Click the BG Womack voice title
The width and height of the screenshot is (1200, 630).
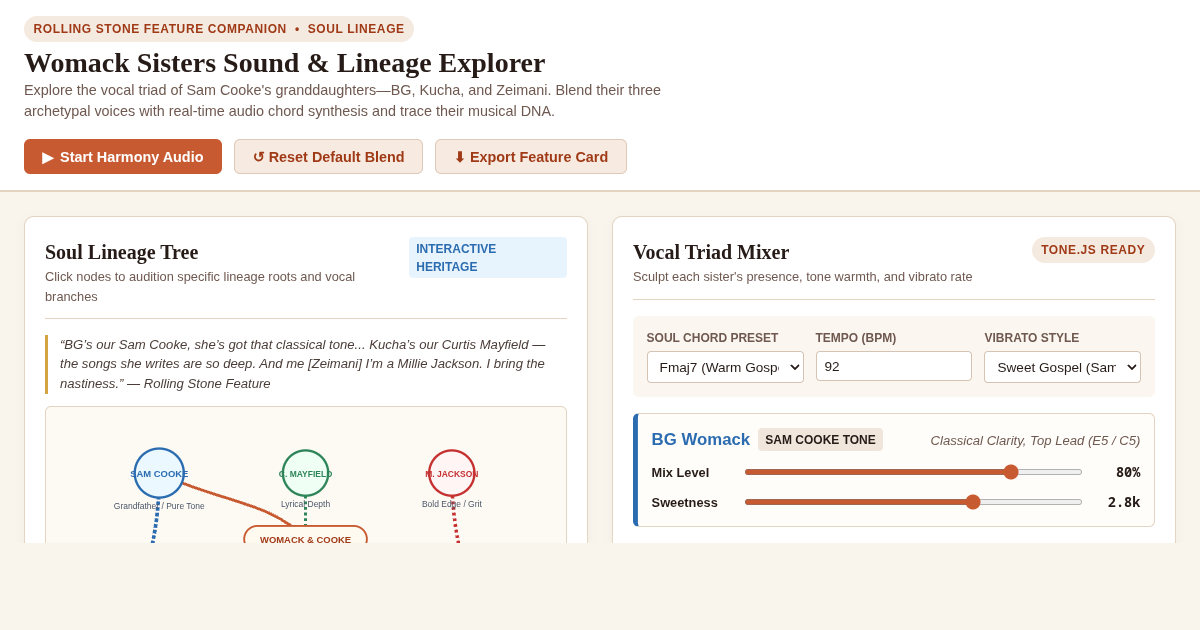(x=700, y=440)
